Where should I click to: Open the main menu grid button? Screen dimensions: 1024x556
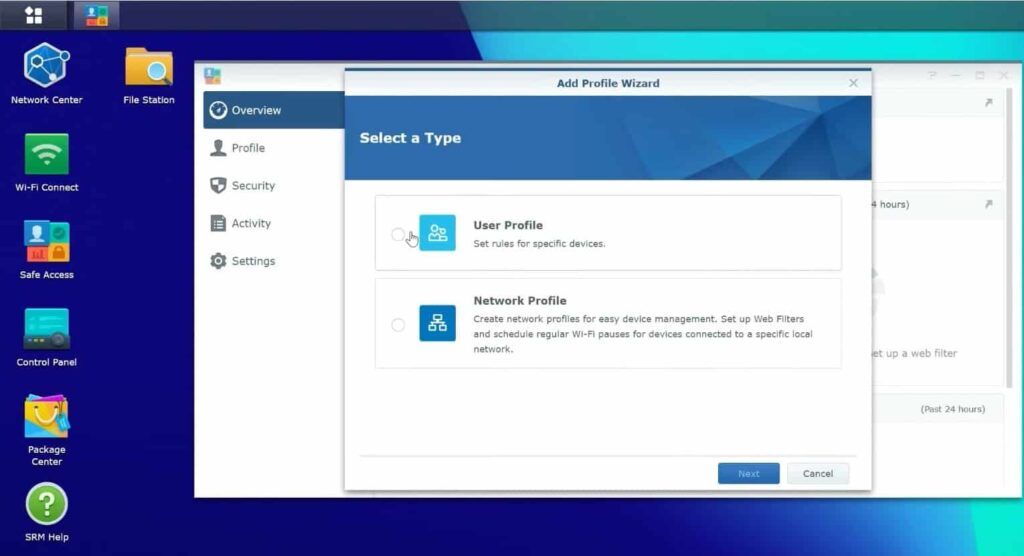(x=33, y=15)
